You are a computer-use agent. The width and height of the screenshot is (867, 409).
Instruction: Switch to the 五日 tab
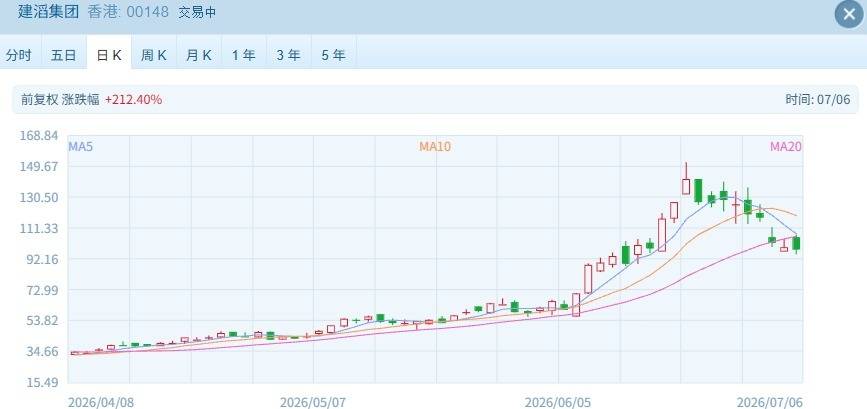point(64,55)
